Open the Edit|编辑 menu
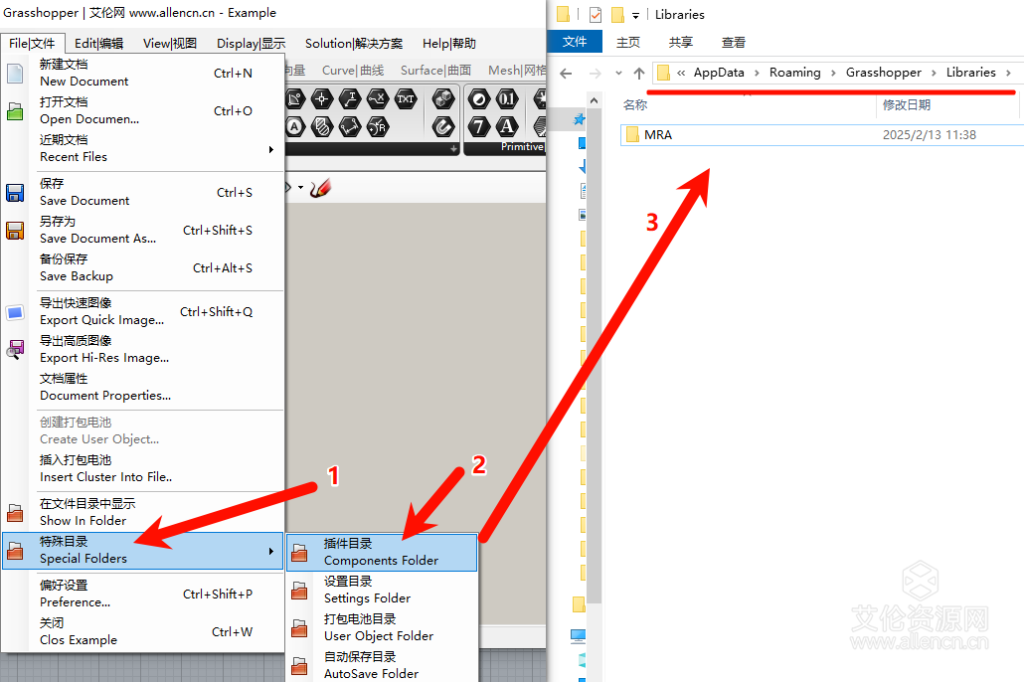 (99, 44)
